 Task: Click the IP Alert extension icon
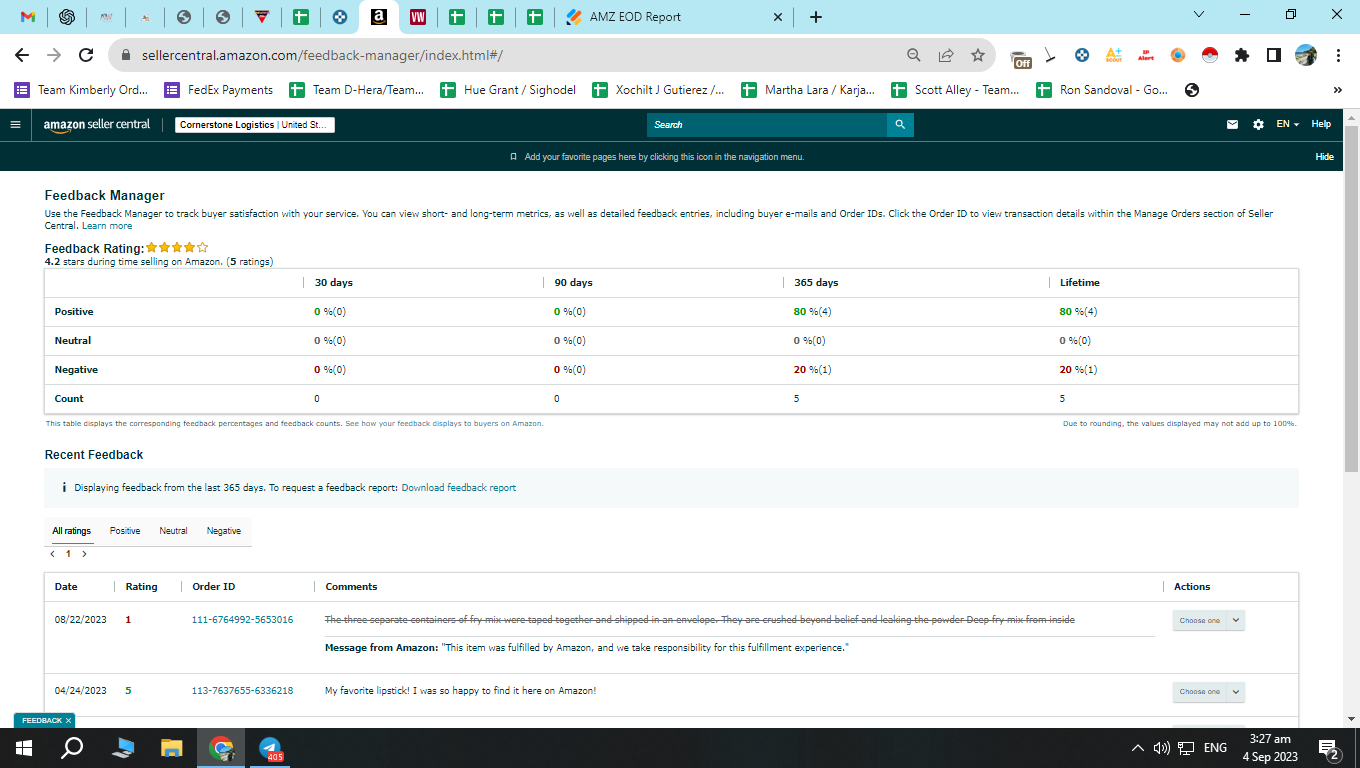[x=1146, y=55]
